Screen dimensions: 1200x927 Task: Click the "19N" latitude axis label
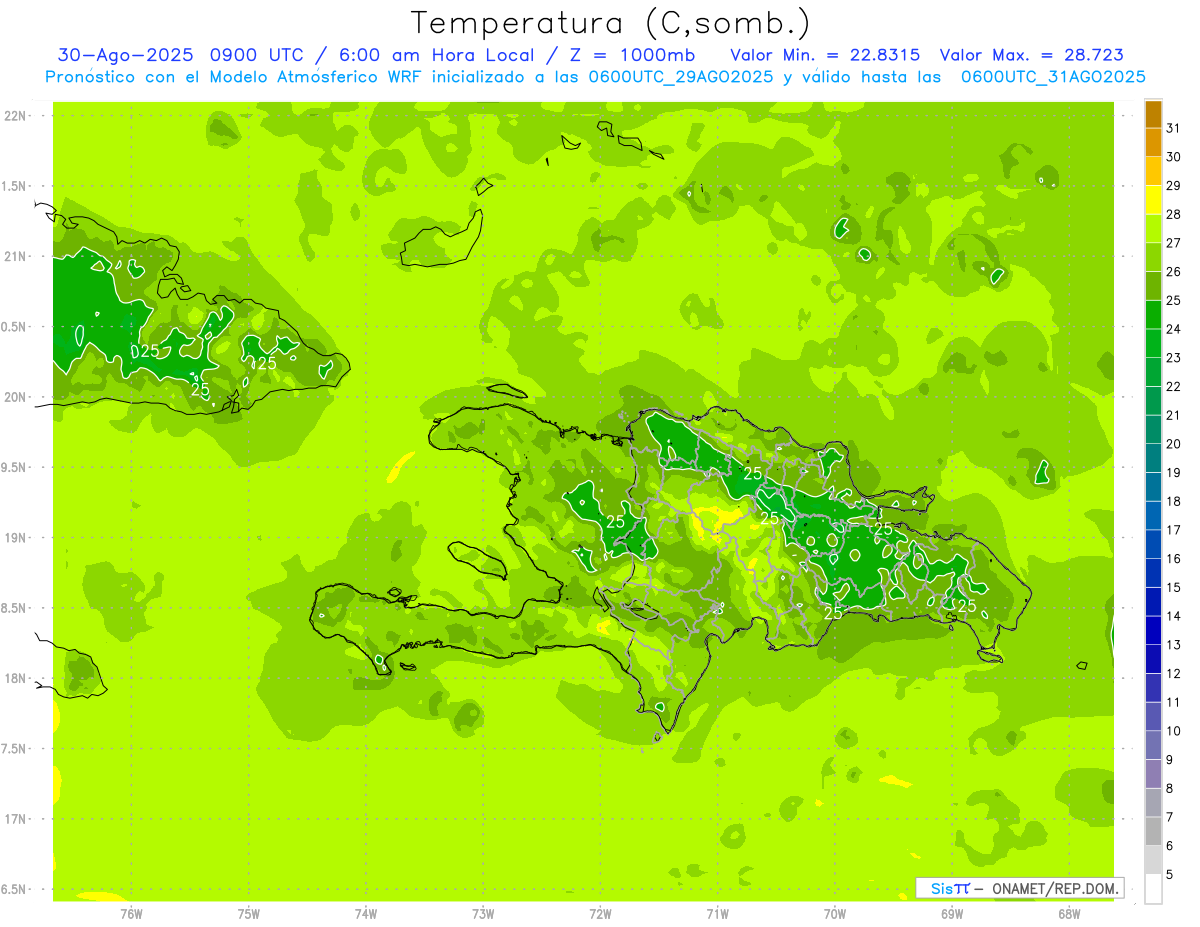[16, 538]
